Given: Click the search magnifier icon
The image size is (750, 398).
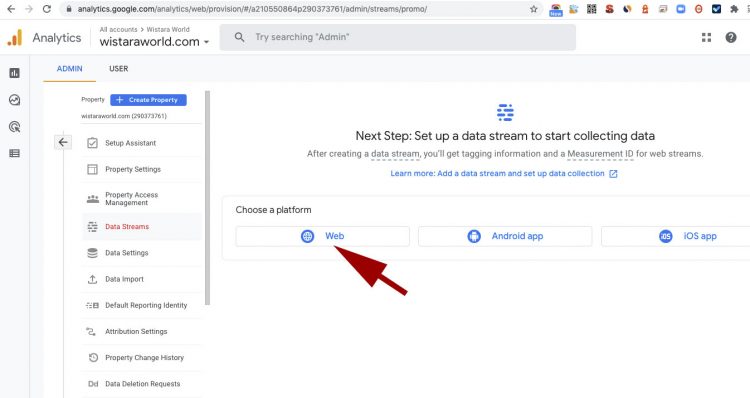Looking at the screenshot, I should (x=239, y=37).
